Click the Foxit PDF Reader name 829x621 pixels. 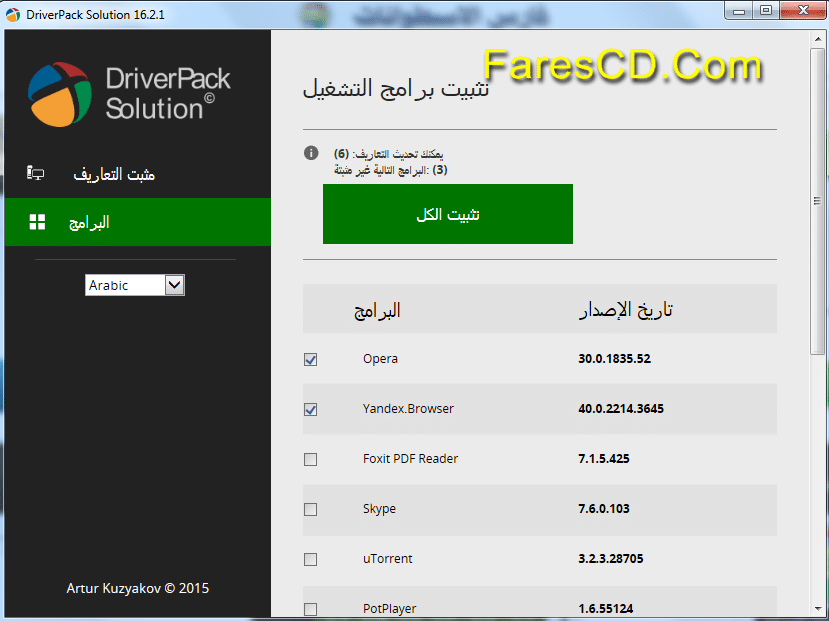pos(410,459)
